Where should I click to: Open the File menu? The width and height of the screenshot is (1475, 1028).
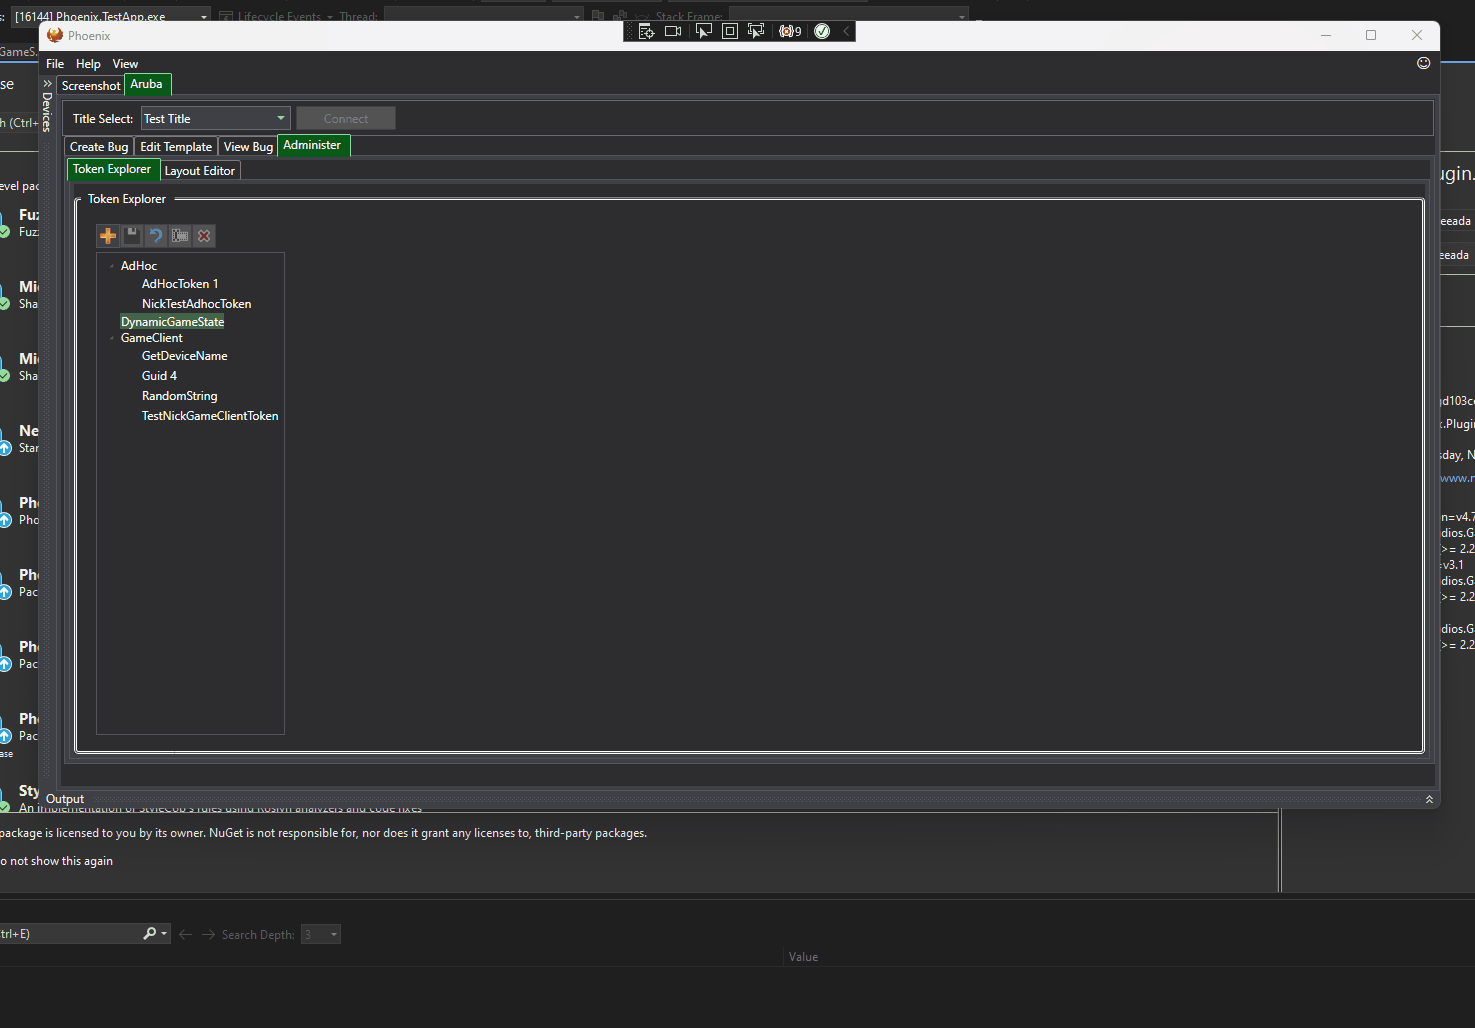[x=55, y=64]
